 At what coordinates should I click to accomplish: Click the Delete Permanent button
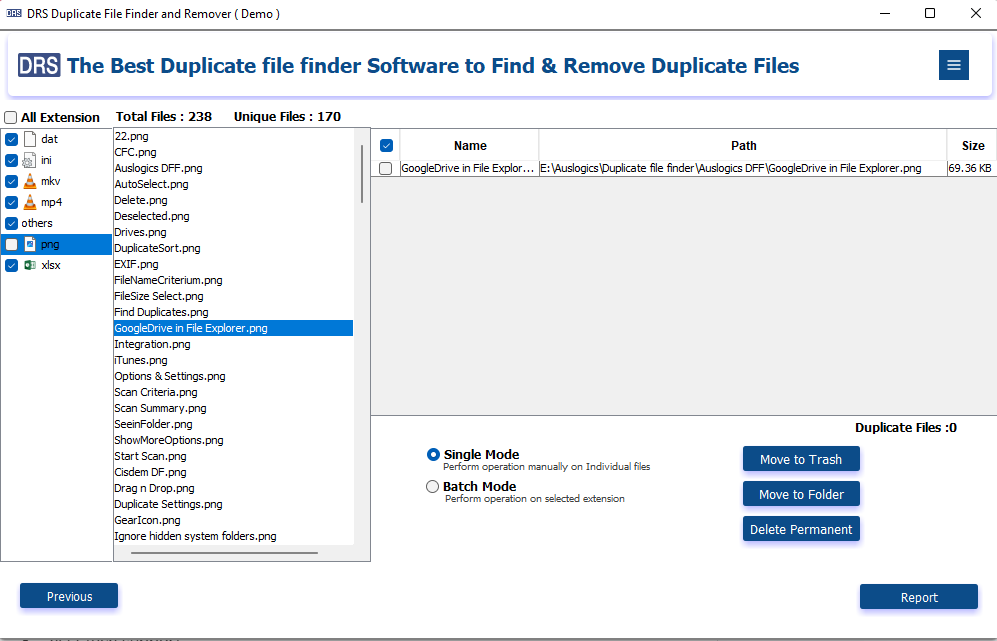coord(801,529)
